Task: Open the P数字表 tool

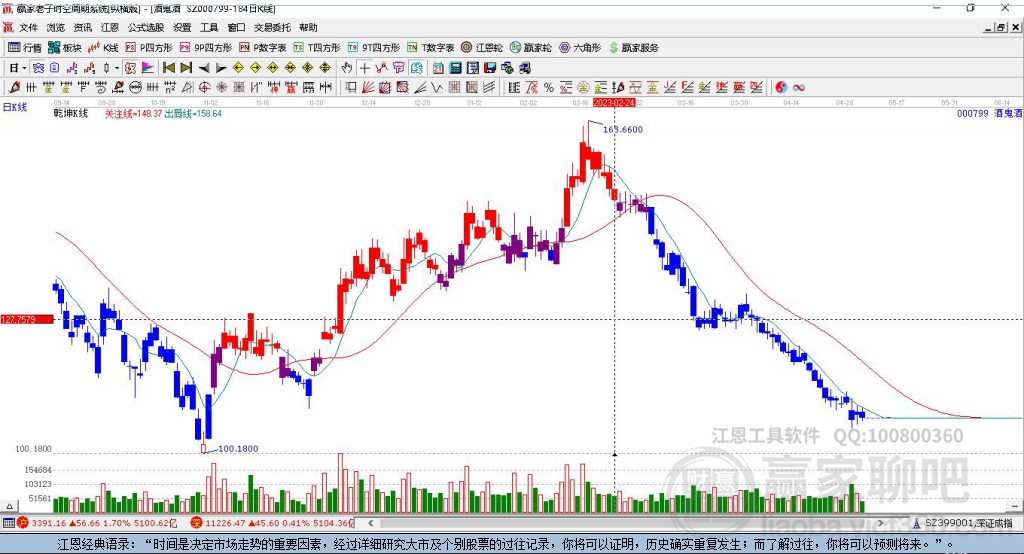Action: coord(263,48)
